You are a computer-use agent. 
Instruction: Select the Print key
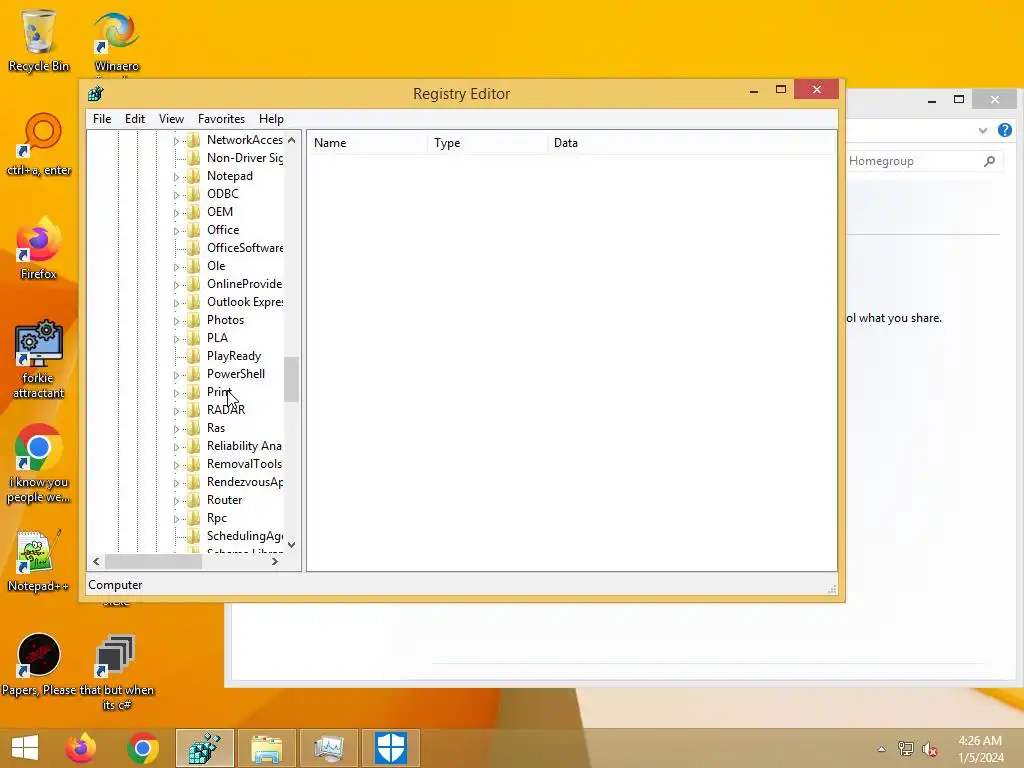coord(219,392)
